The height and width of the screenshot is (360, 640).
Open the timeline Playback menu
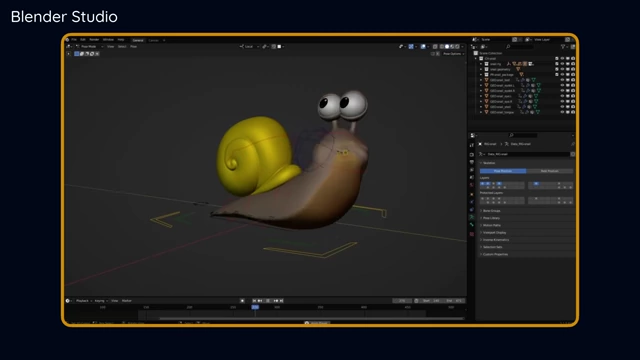point(83,301)
